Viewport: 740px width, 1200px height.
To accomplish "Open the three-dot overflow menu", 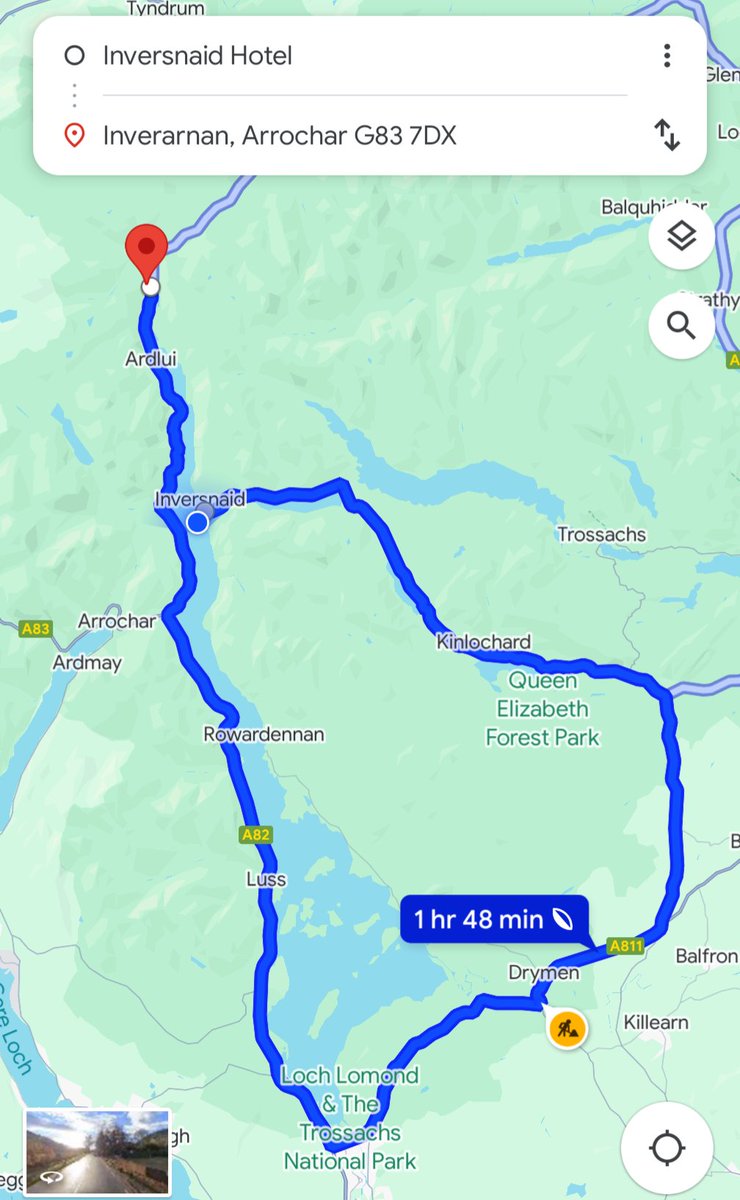I will (667, 55).
